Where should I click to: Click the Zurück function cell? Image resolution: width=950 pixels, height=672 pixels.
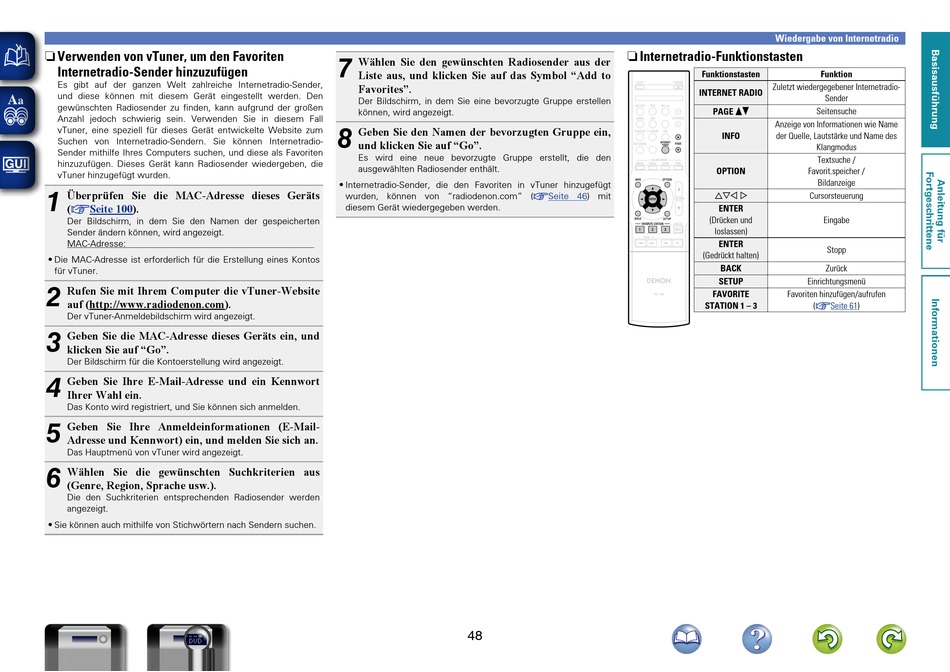(836, 268)
